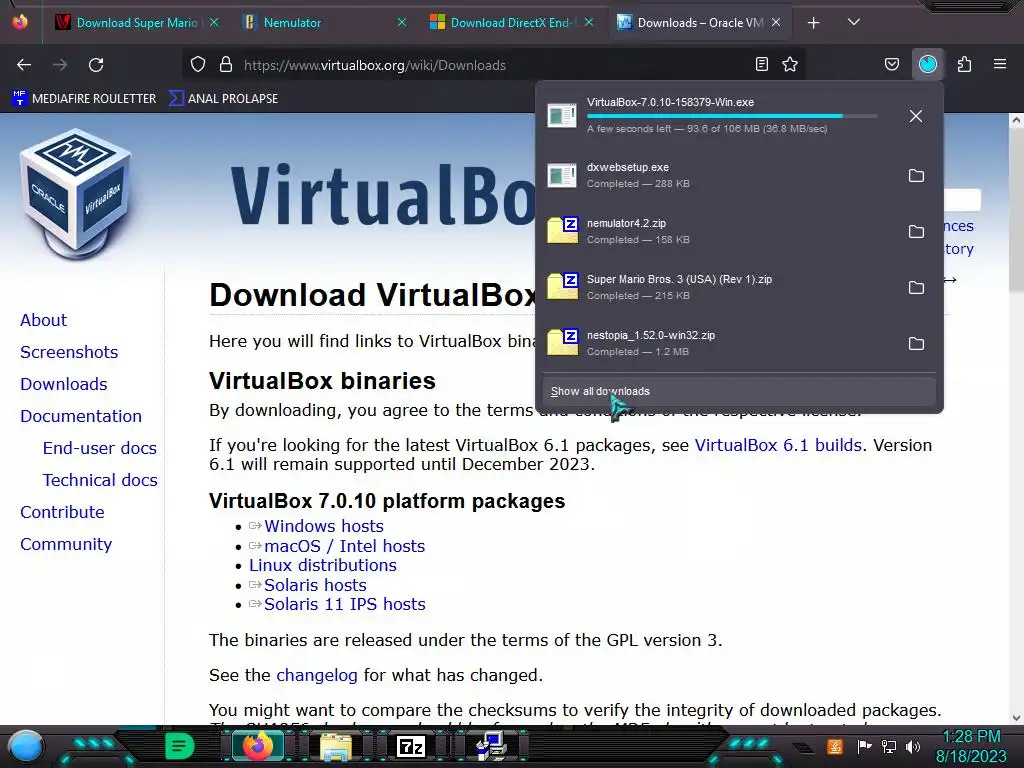
Task: Open the MEDIAFIRE ROULETTER bookmark
Action: tap(84, 99)
